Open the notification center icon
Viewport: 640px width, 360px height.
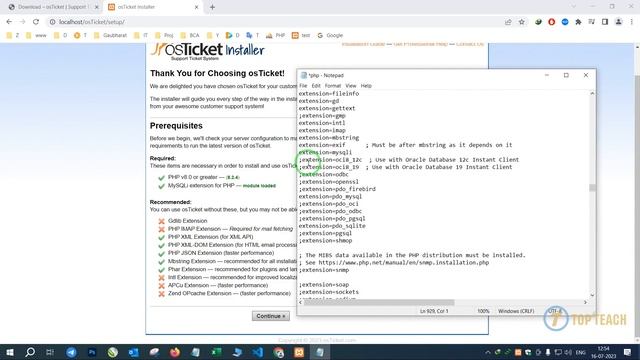point(628,352)
